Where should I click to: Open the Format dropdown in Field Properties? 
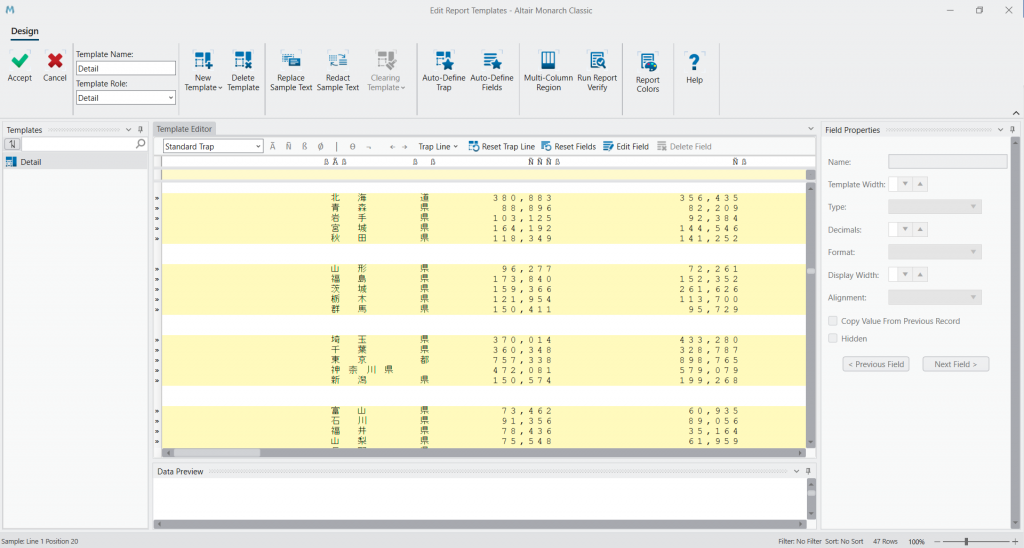(935, 252)
